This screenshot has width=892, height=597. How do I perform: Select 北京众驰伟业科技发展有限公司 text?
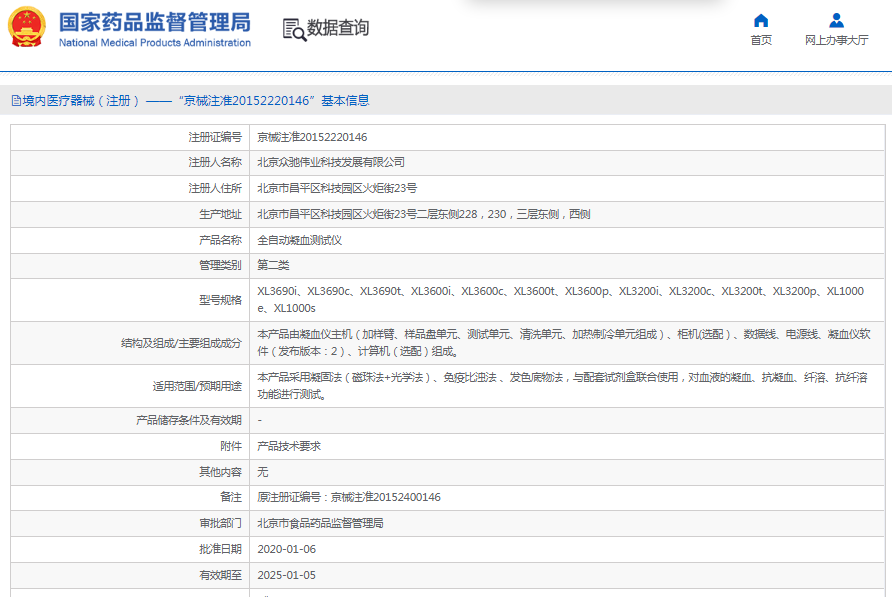click(331, 162)
